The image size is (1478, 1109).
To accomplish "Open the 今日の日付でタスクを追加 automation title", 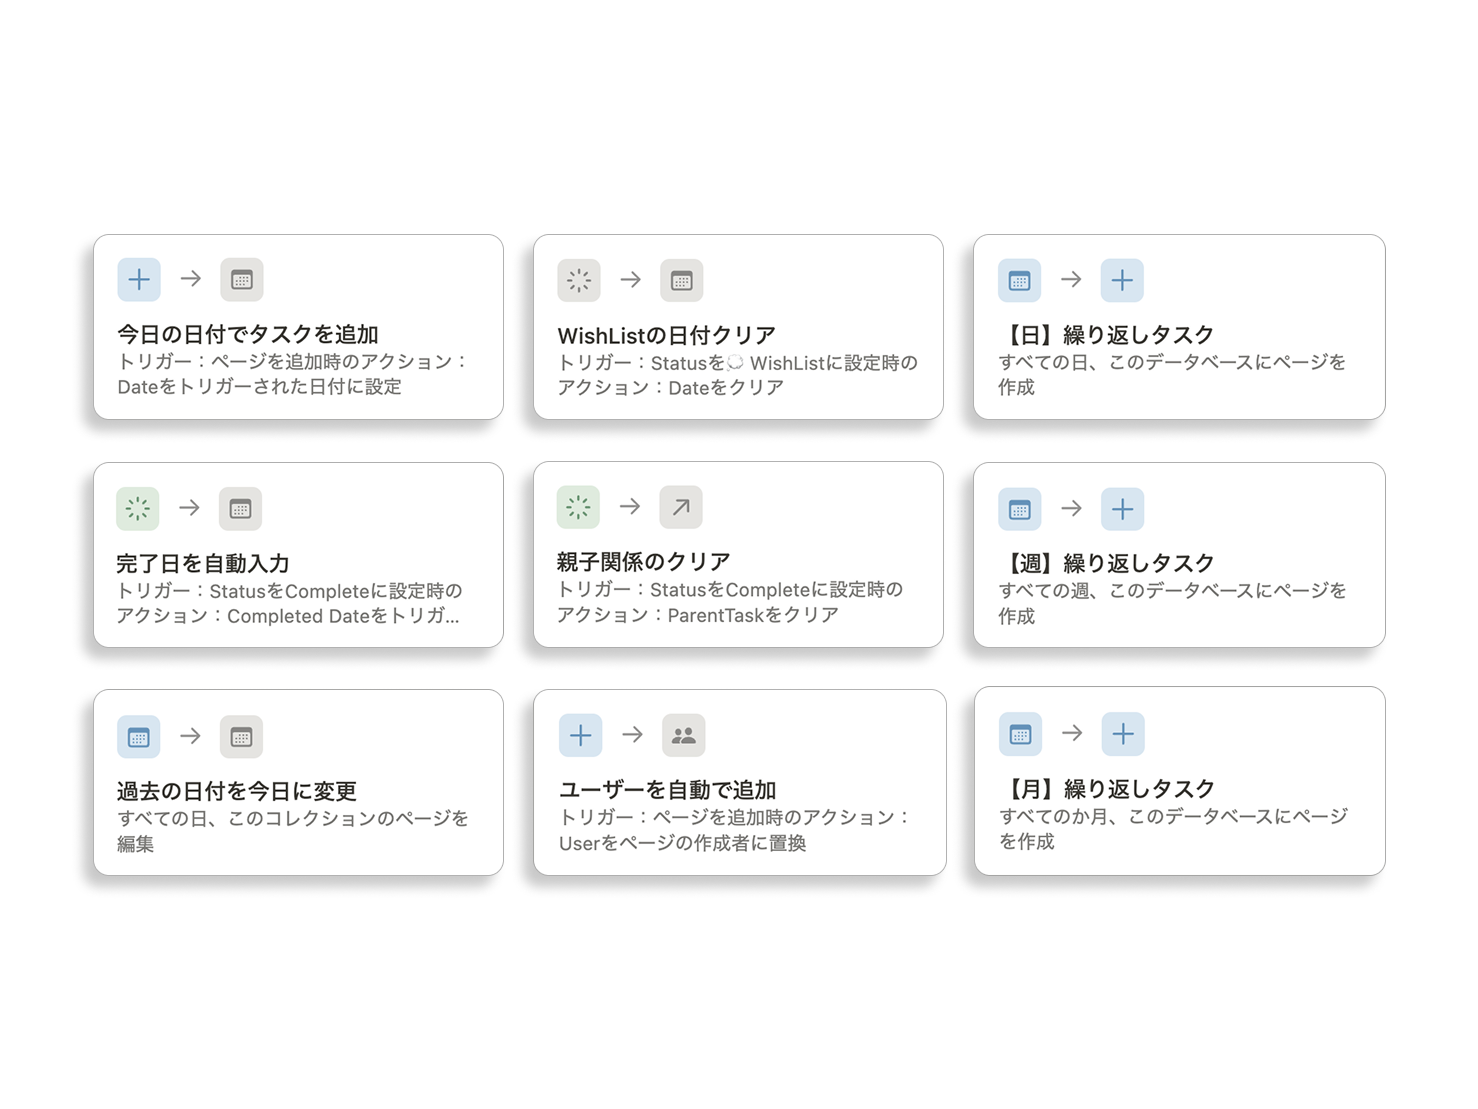I will [x=248, y=334].
